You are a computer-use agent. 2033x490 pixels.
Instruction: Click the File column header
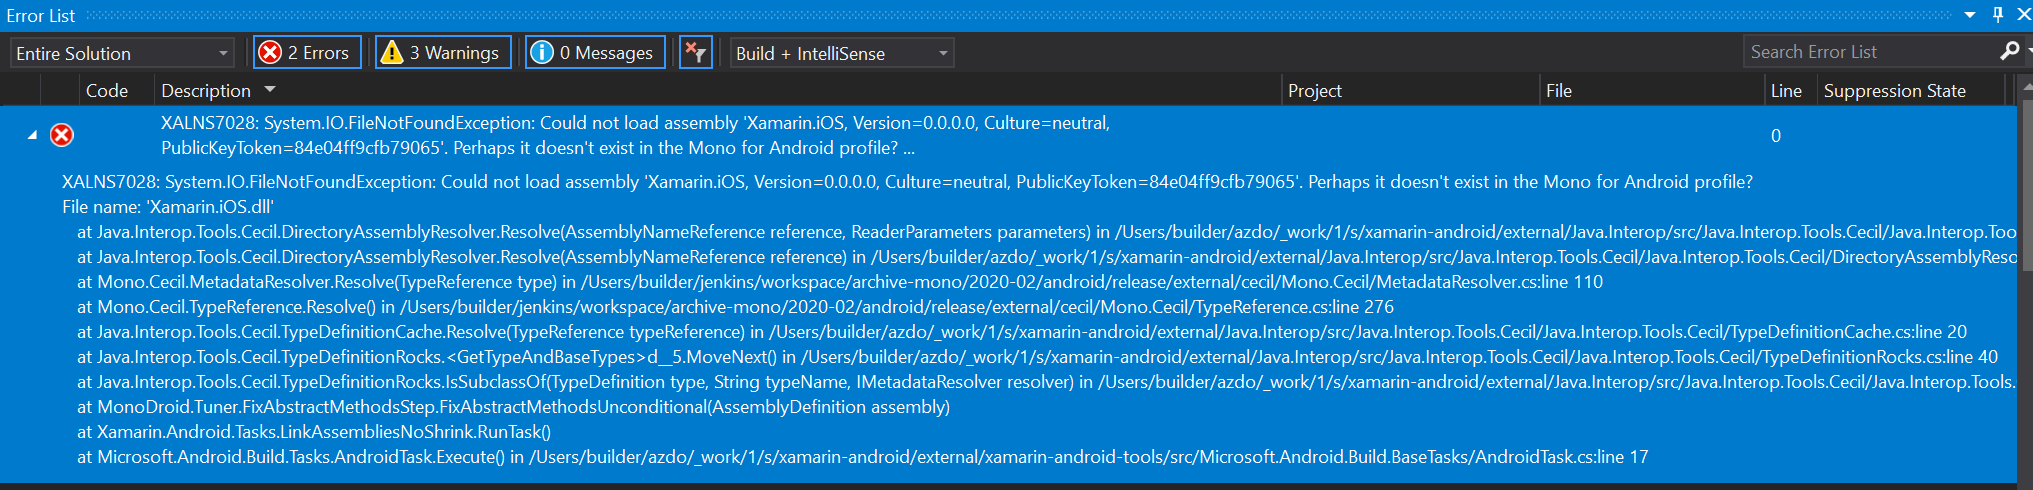[x=1558, y=91]
